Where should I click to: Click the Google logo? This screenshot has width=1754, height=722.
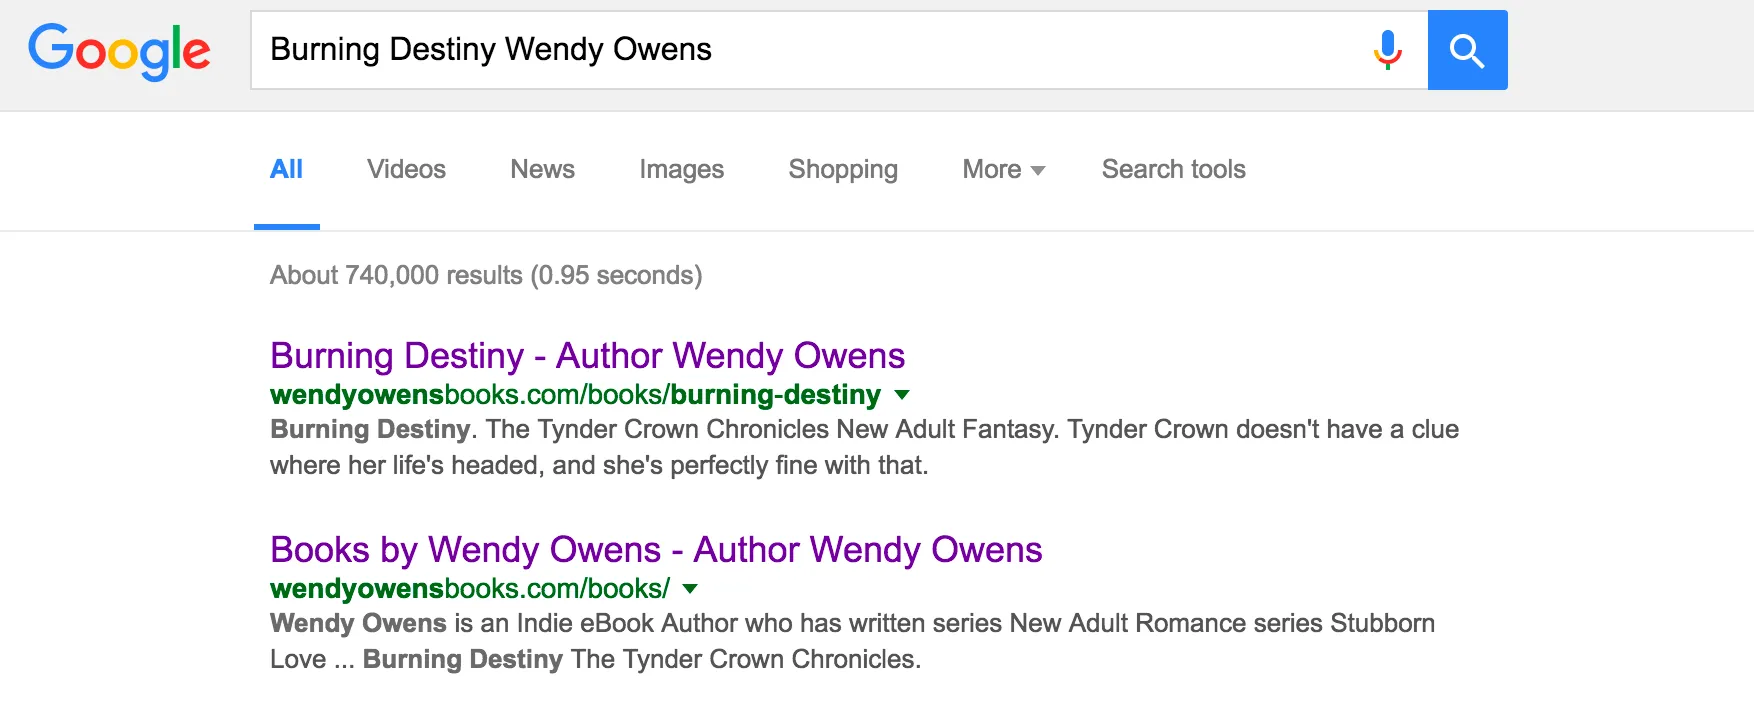119,50
